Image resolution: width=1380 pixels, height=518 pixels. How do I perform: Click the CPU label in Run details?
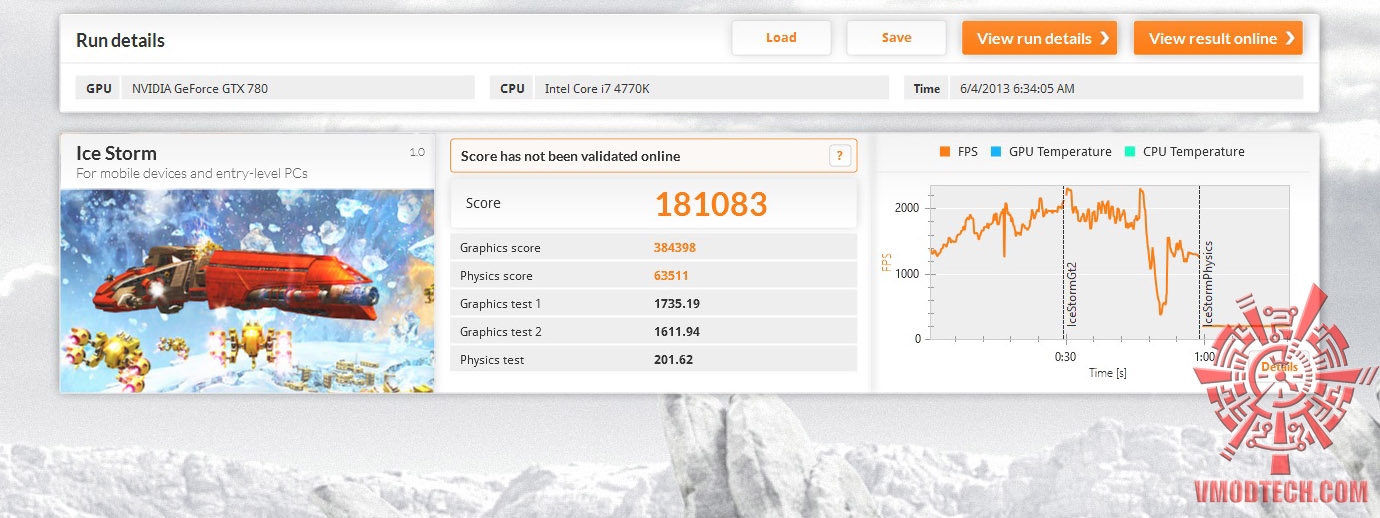(x=512, y=88)
